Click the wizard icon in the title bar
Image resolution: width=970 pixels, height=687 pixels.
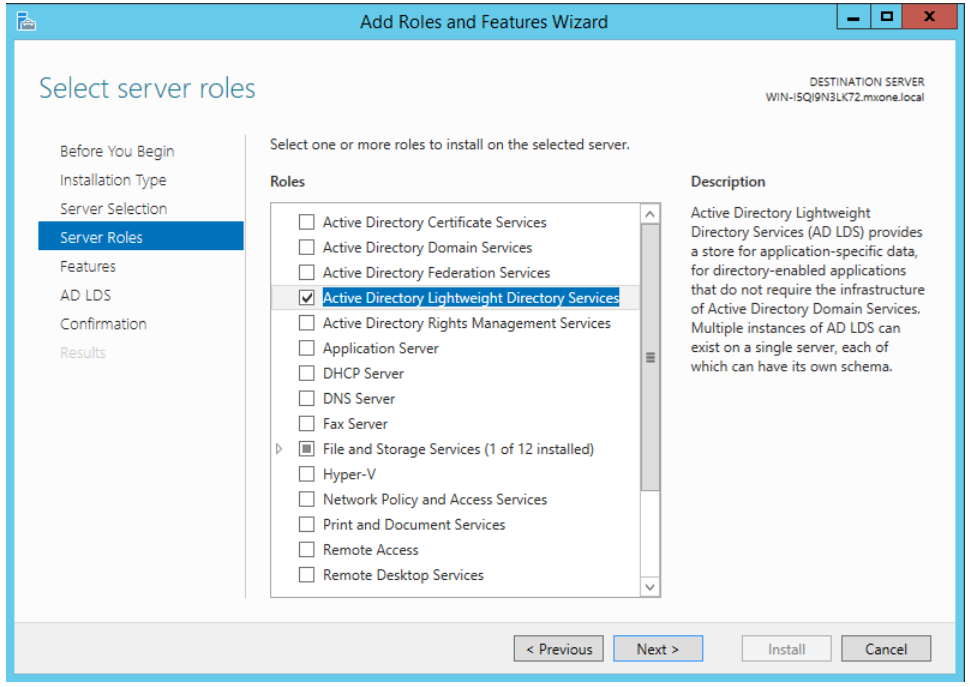pos(27,20)
